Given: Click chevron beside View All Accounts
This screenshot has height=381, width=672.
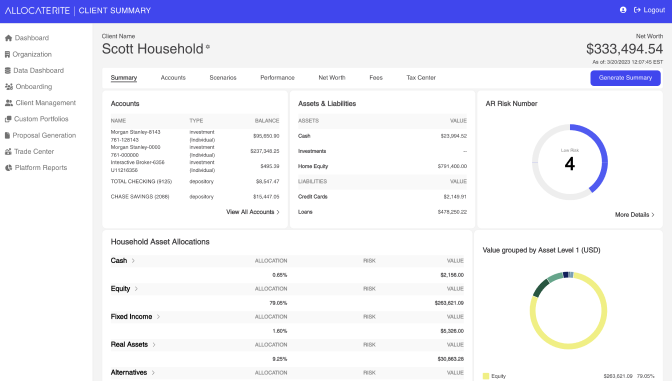Looking at the screenshot, I should pos(278,212).
